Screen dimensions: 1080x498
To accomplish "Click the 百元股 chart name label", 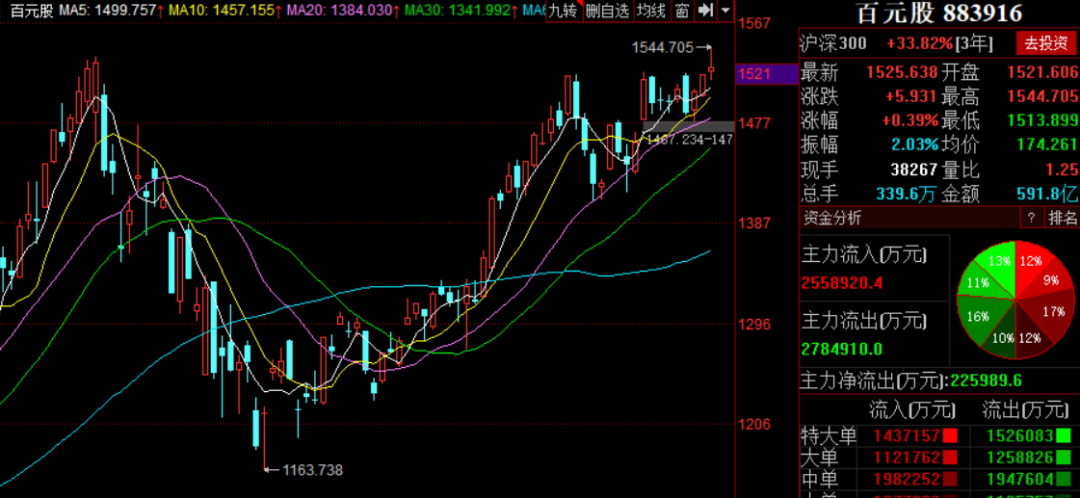I will [x=32, y=10].
